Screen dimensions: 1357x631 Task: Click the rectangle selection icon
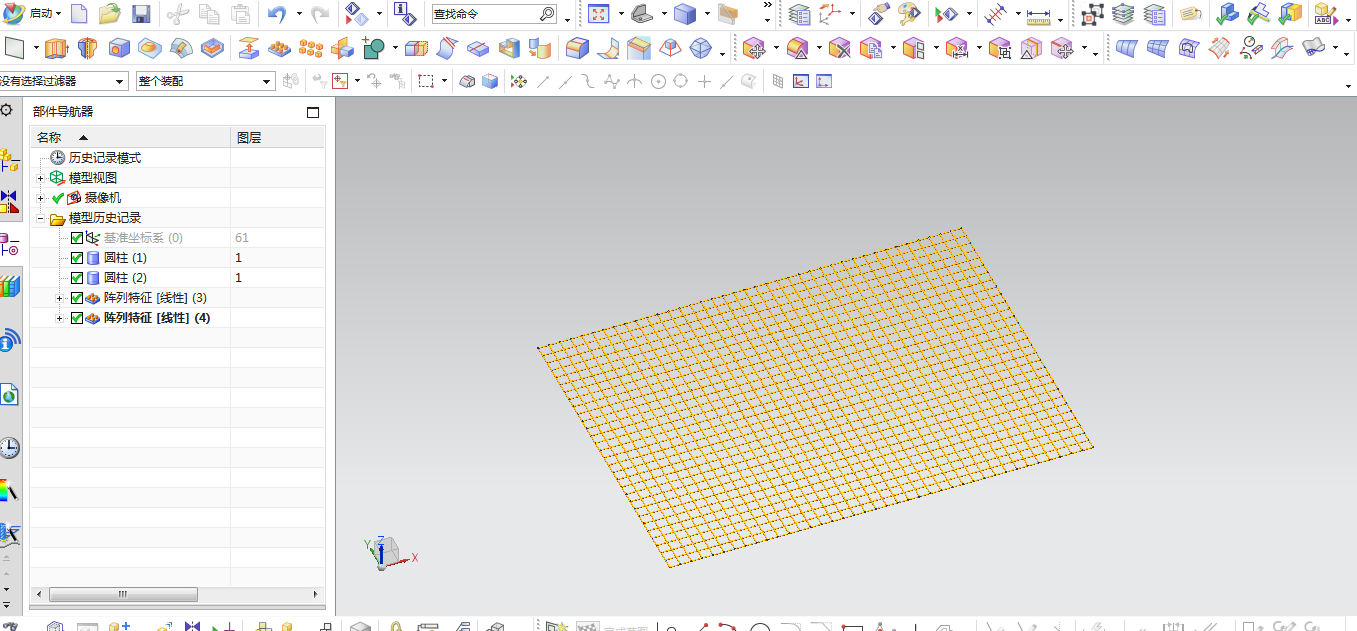(x=426, y=81)
